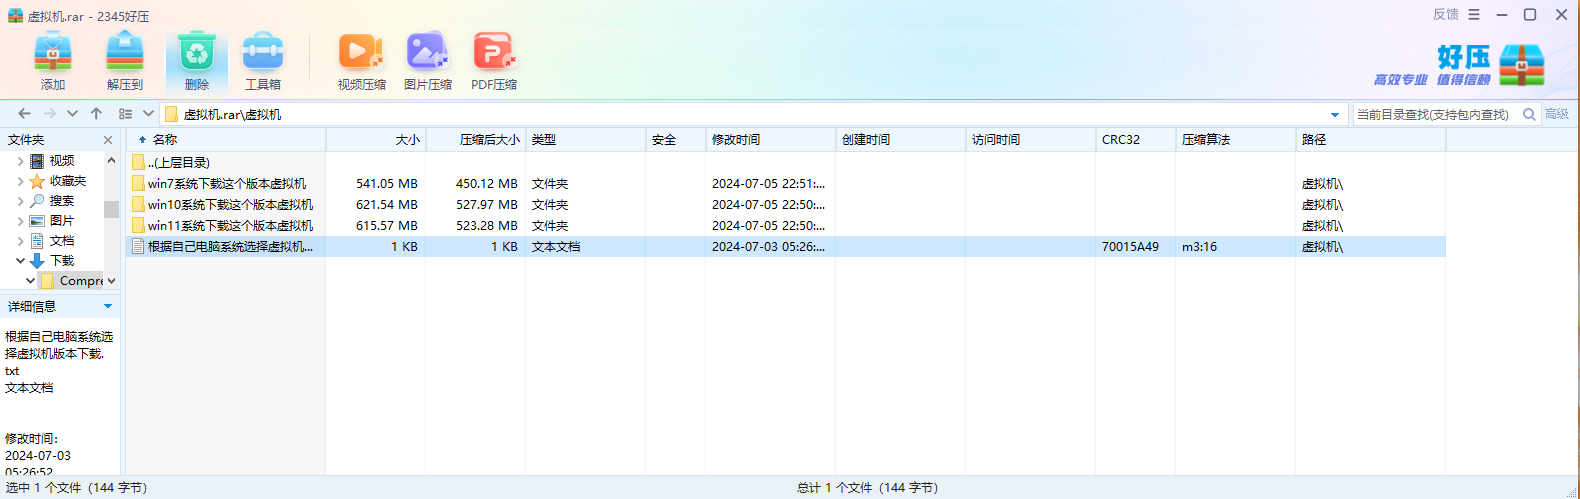Expand the 收藏夹 tree node

point(20,181)
